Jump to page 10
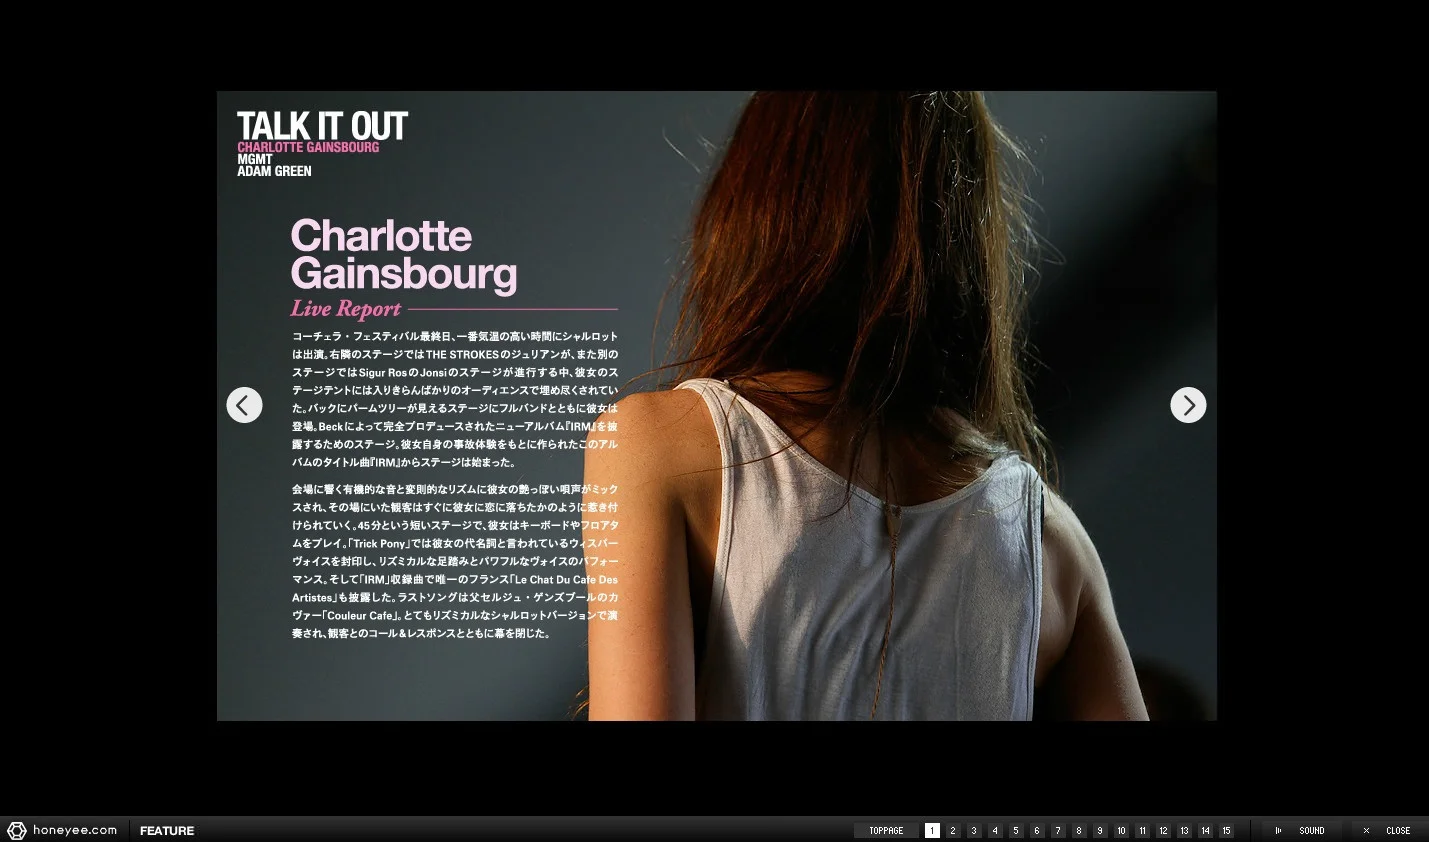The height and width of the screenshot is (842, 1429). pos(1121,831)
